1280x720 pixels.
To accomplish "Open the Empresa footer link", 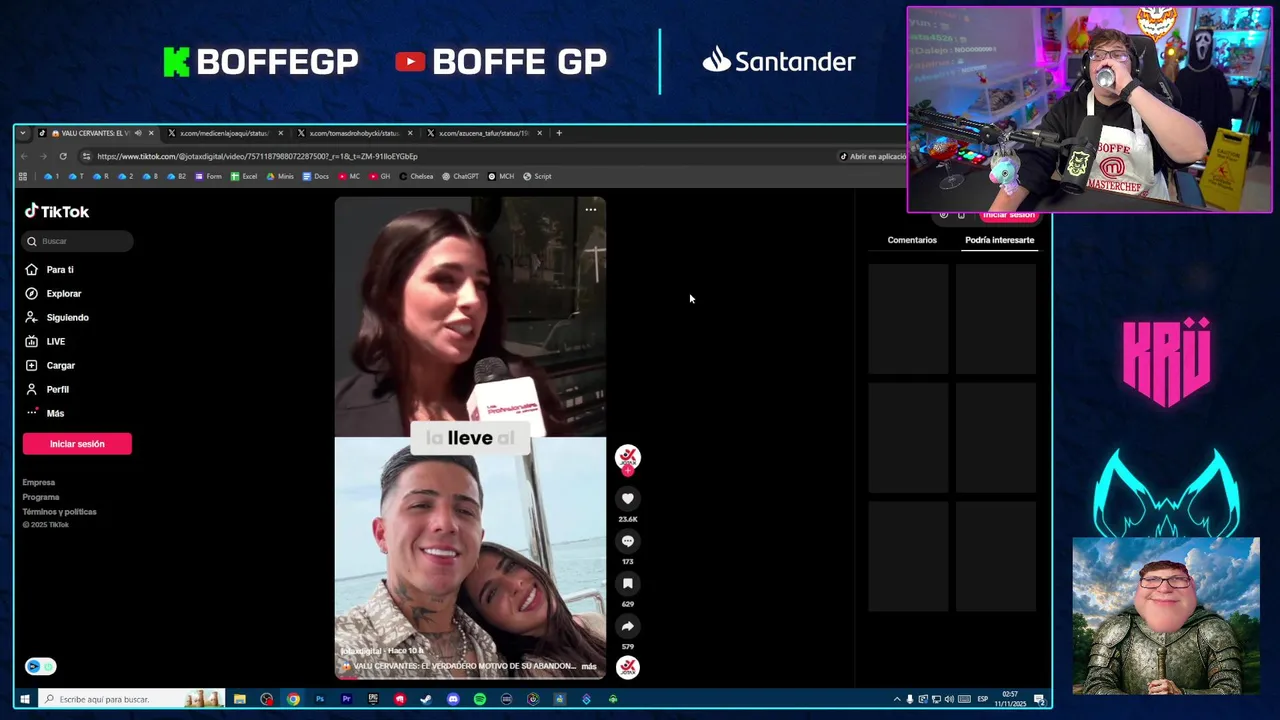I will coord(39,482).
